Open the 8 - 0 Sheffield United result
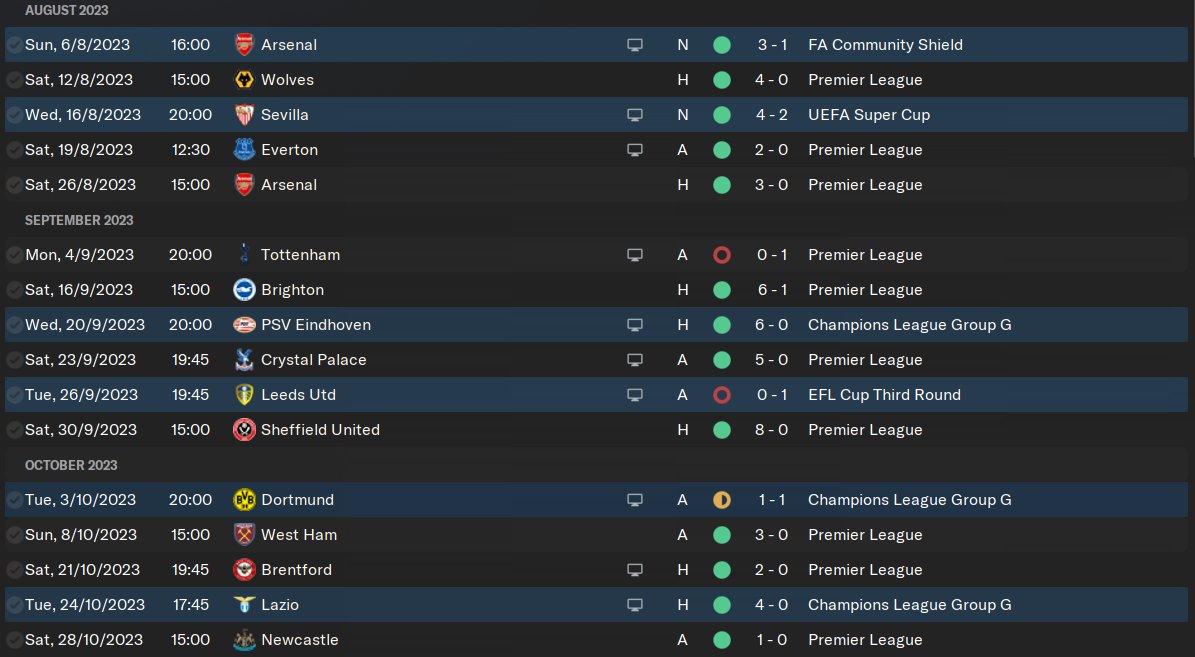The image size is (1195, 657). 772,430
